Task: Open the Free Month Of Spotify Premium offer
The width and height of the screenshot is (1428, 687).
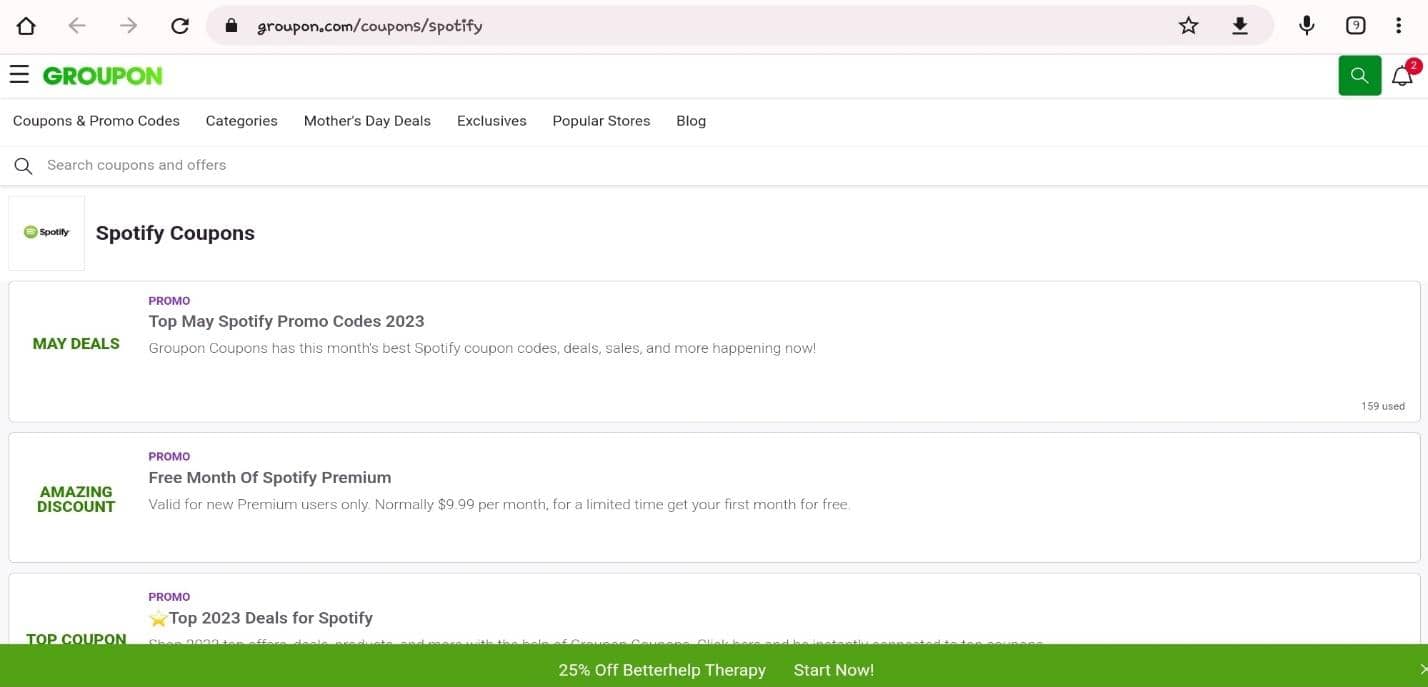Action: 269,477
